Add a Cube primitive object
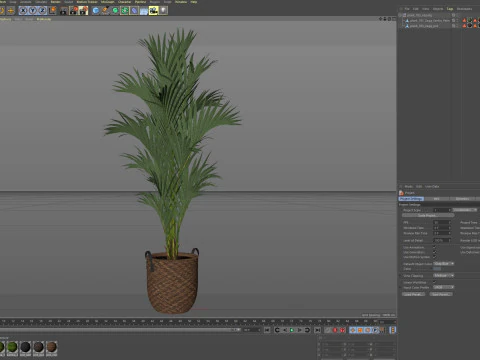The width and height of the screenshot is (480, 360). click(96, 11)
